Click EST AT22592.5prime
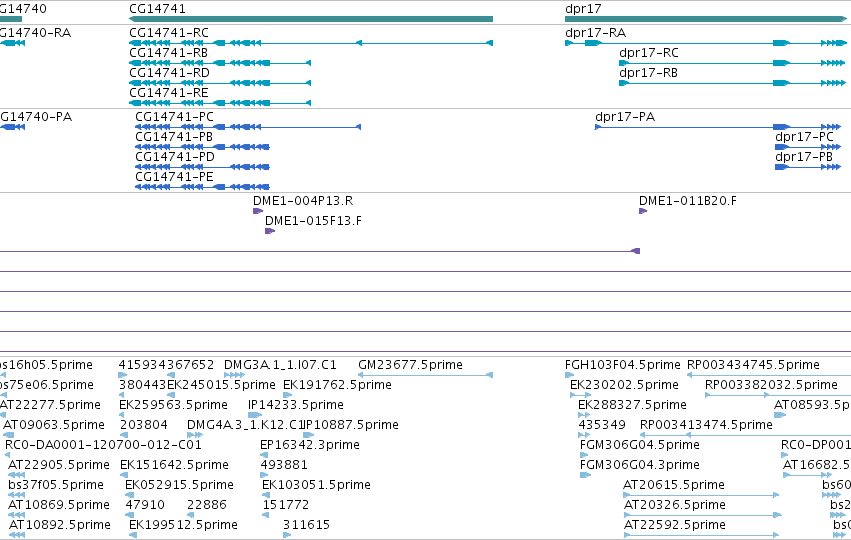 coord(675,525)
